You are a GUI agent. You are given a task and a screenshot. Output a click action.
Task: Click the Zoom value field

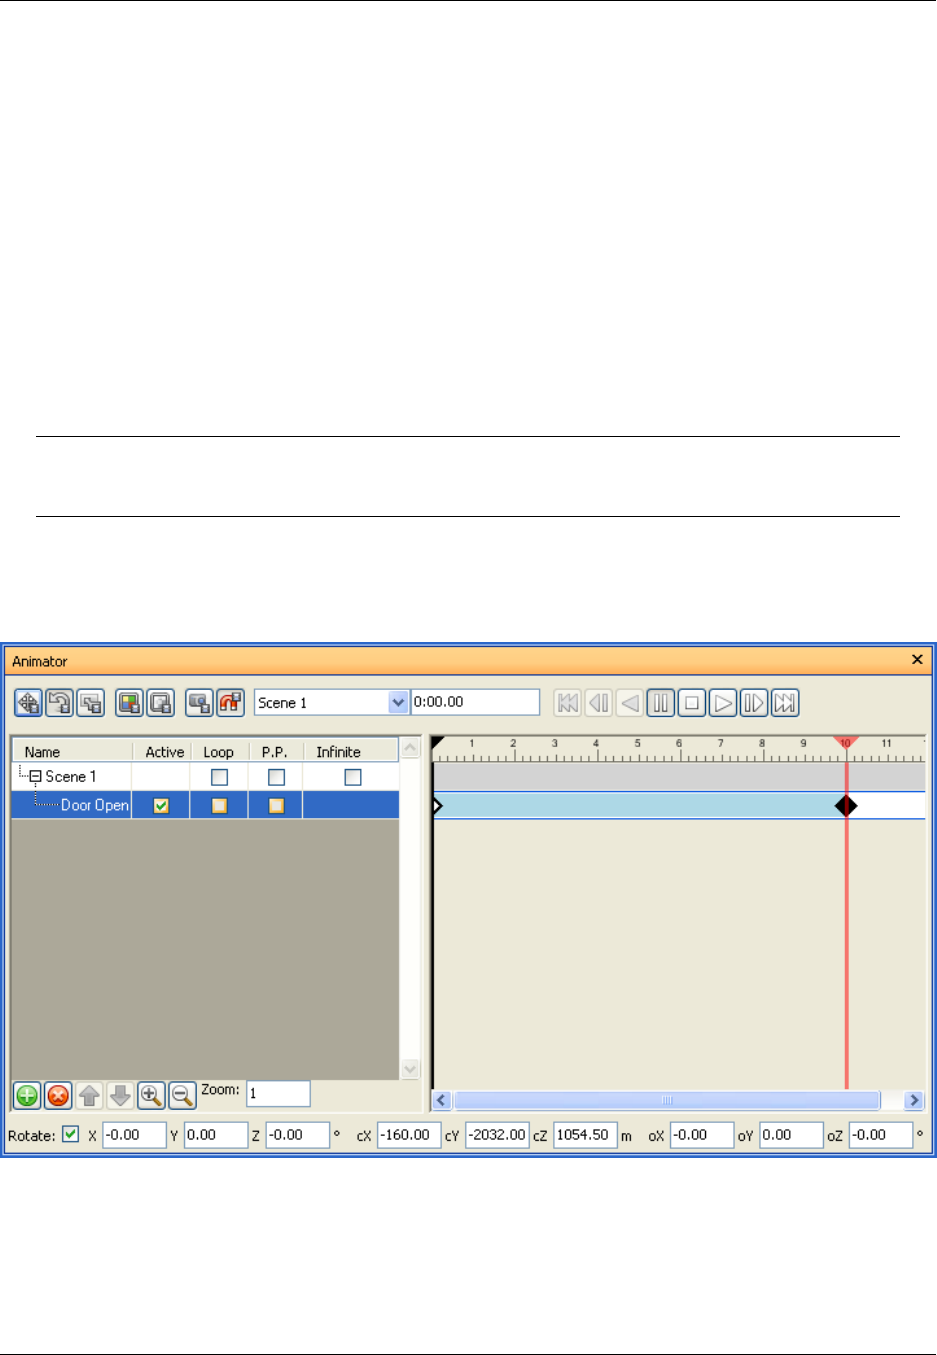click(278, 1093)
